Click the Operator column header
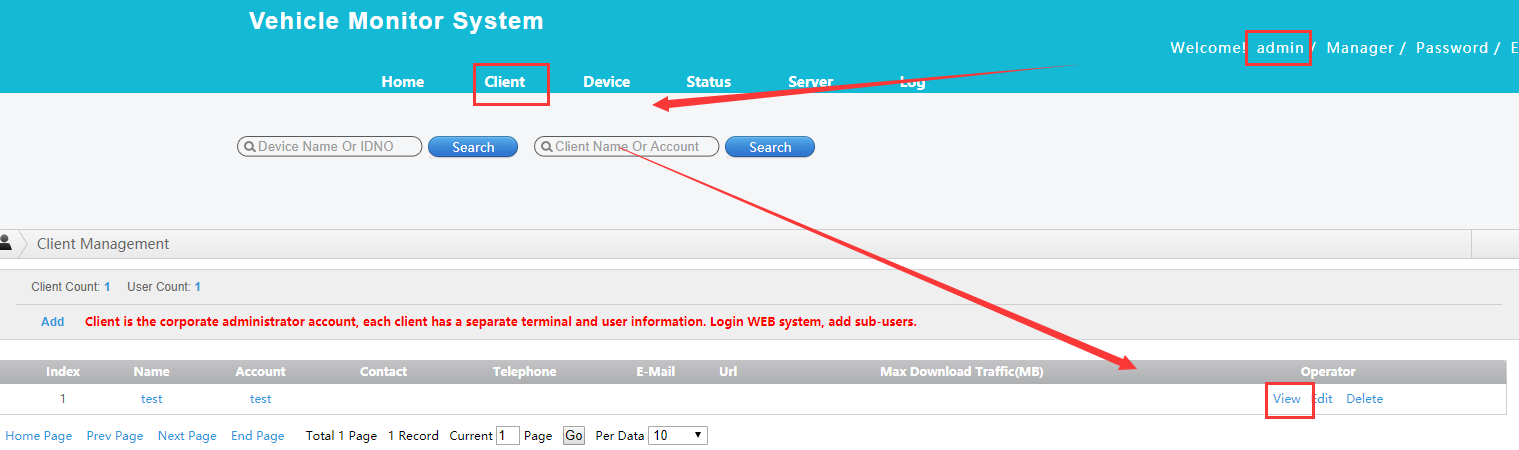 click(1328, 372)
